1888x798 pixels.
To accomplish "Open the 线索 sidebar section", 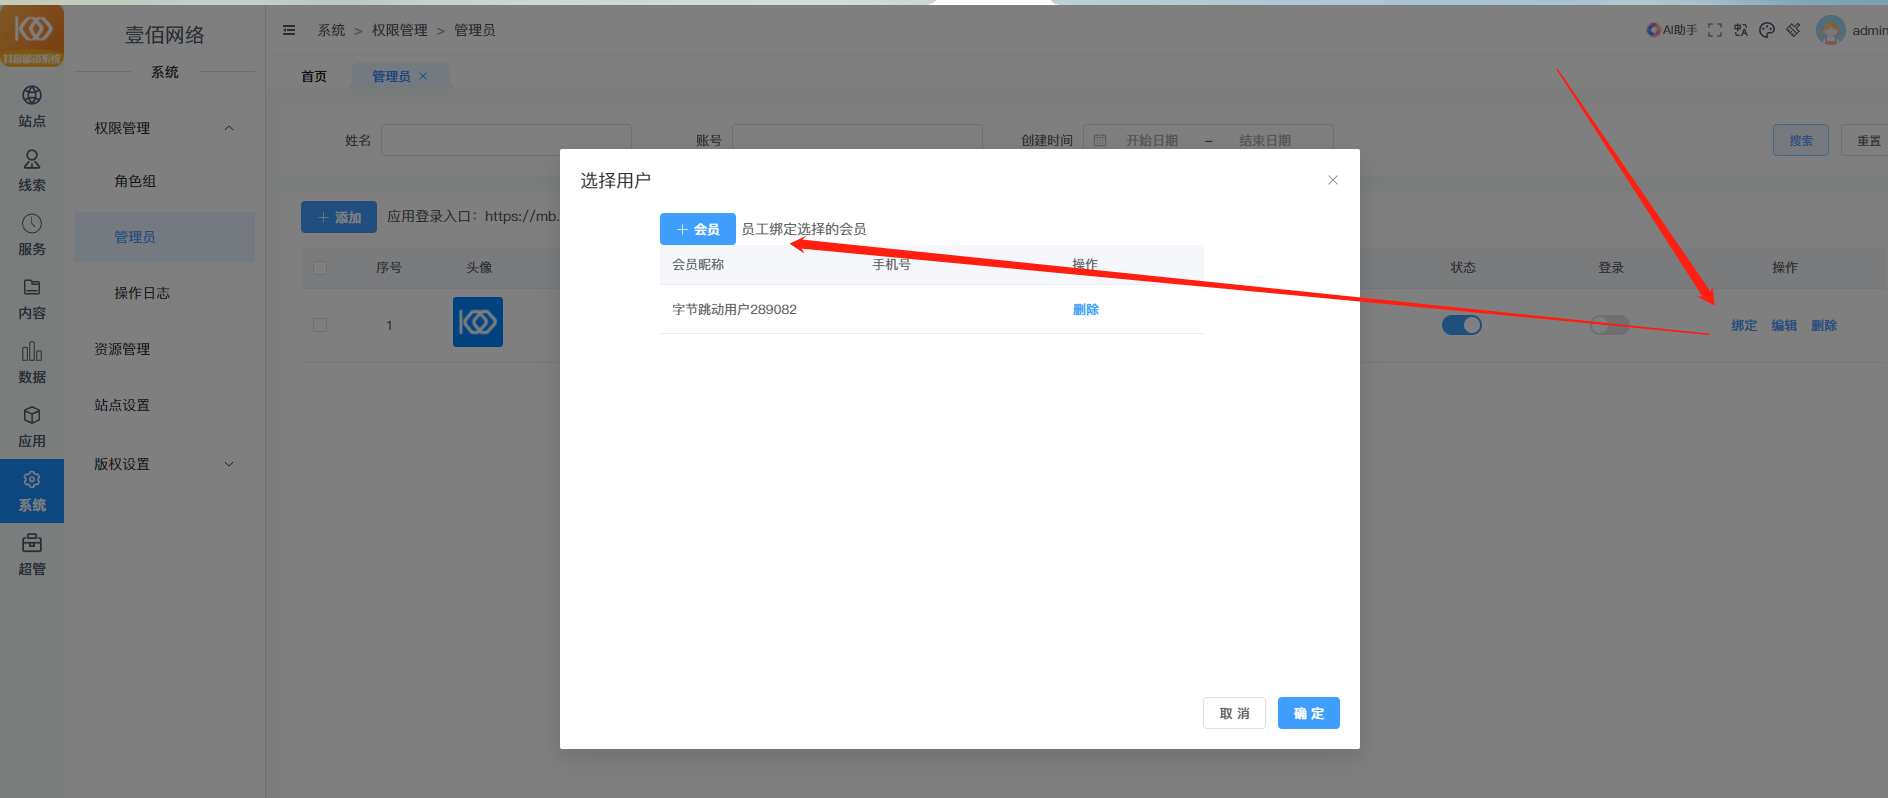I will [x=32, y=171].
